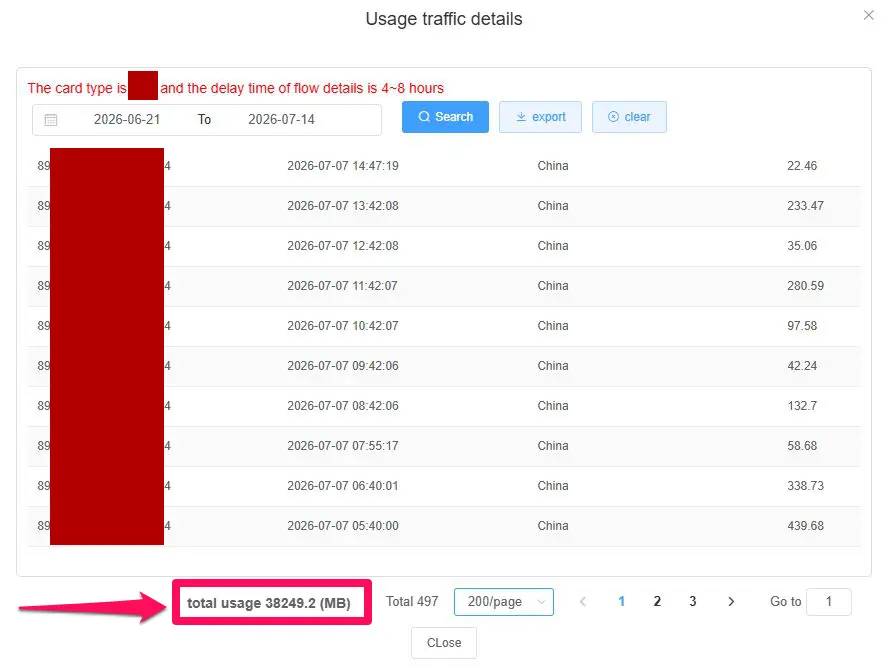Go to previous page with left chevron
Image resolution: width=888 pixels, height=669 pixels.
pos(583,602)
